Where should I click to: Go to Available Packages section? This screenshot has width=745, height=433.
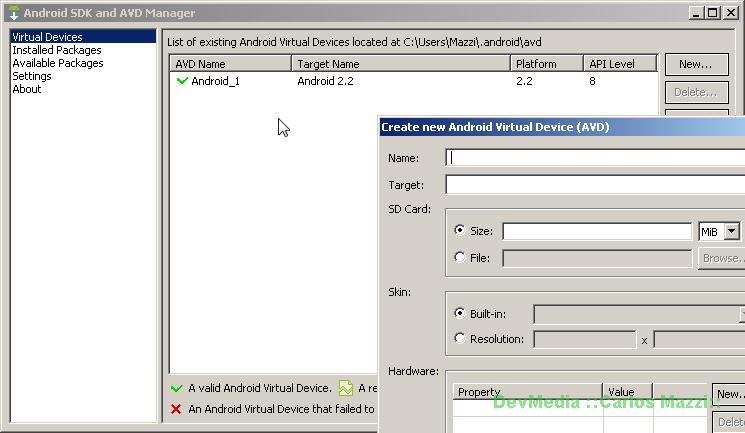57,63
